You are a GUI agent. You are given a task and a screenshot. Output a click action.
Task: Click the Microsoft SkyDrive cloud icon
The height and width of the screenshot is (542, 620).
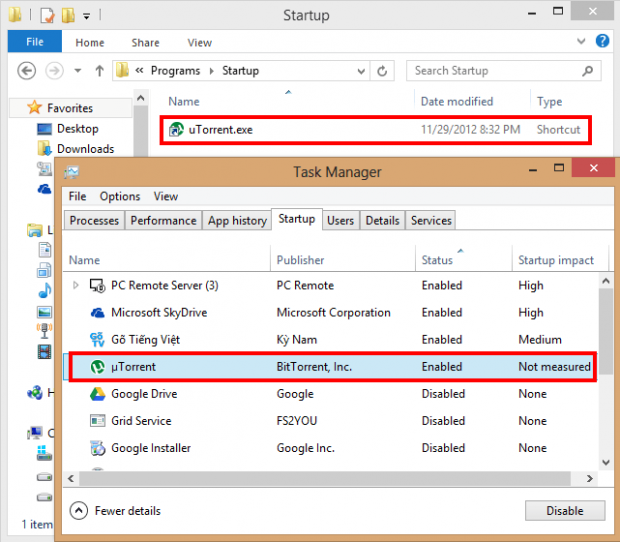(97, 313)
